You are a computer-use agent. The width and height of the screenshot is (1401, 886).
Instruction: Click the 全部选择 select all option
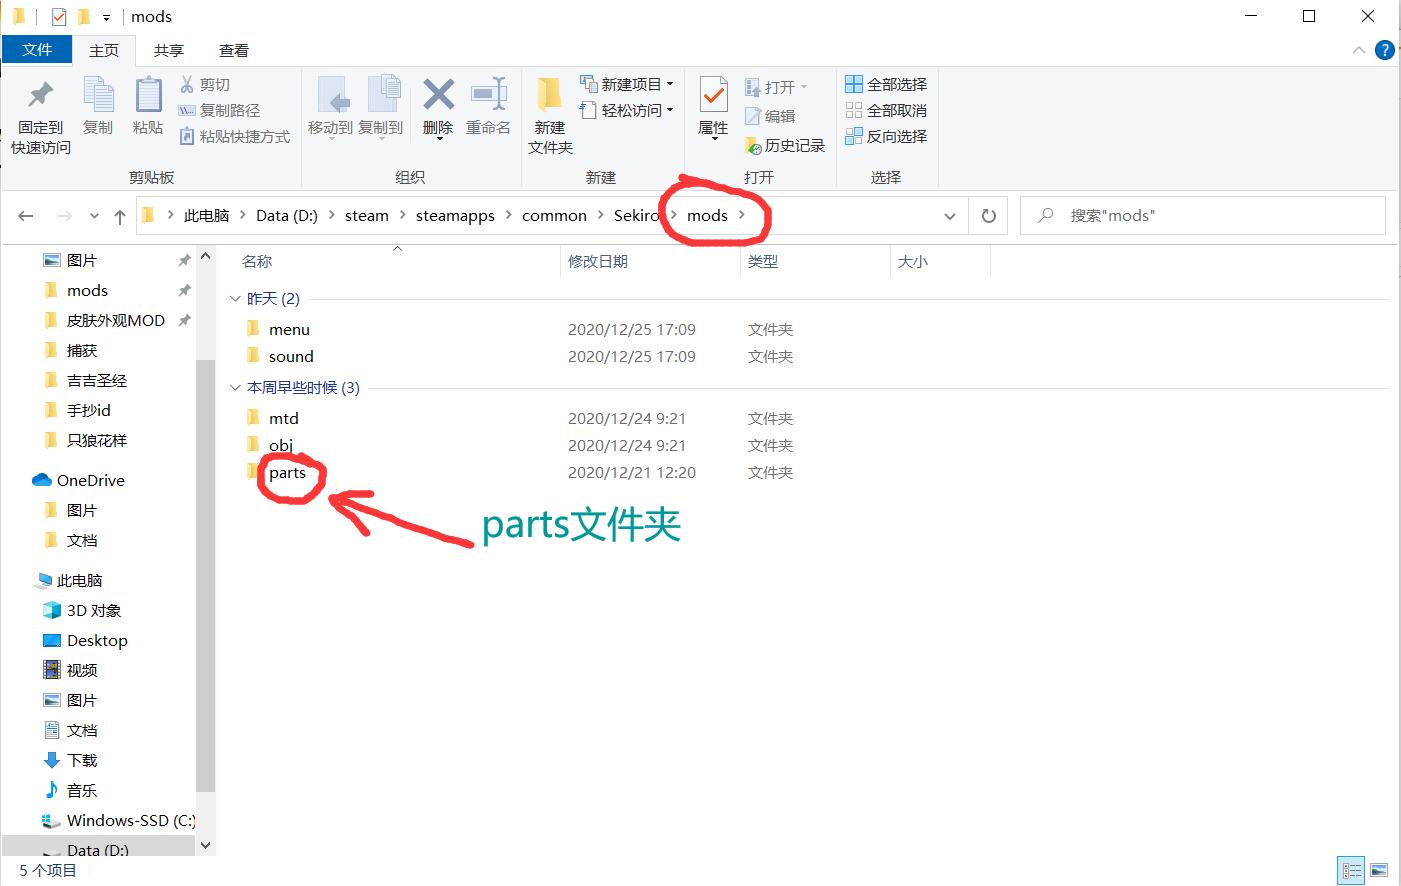[886, 84]
